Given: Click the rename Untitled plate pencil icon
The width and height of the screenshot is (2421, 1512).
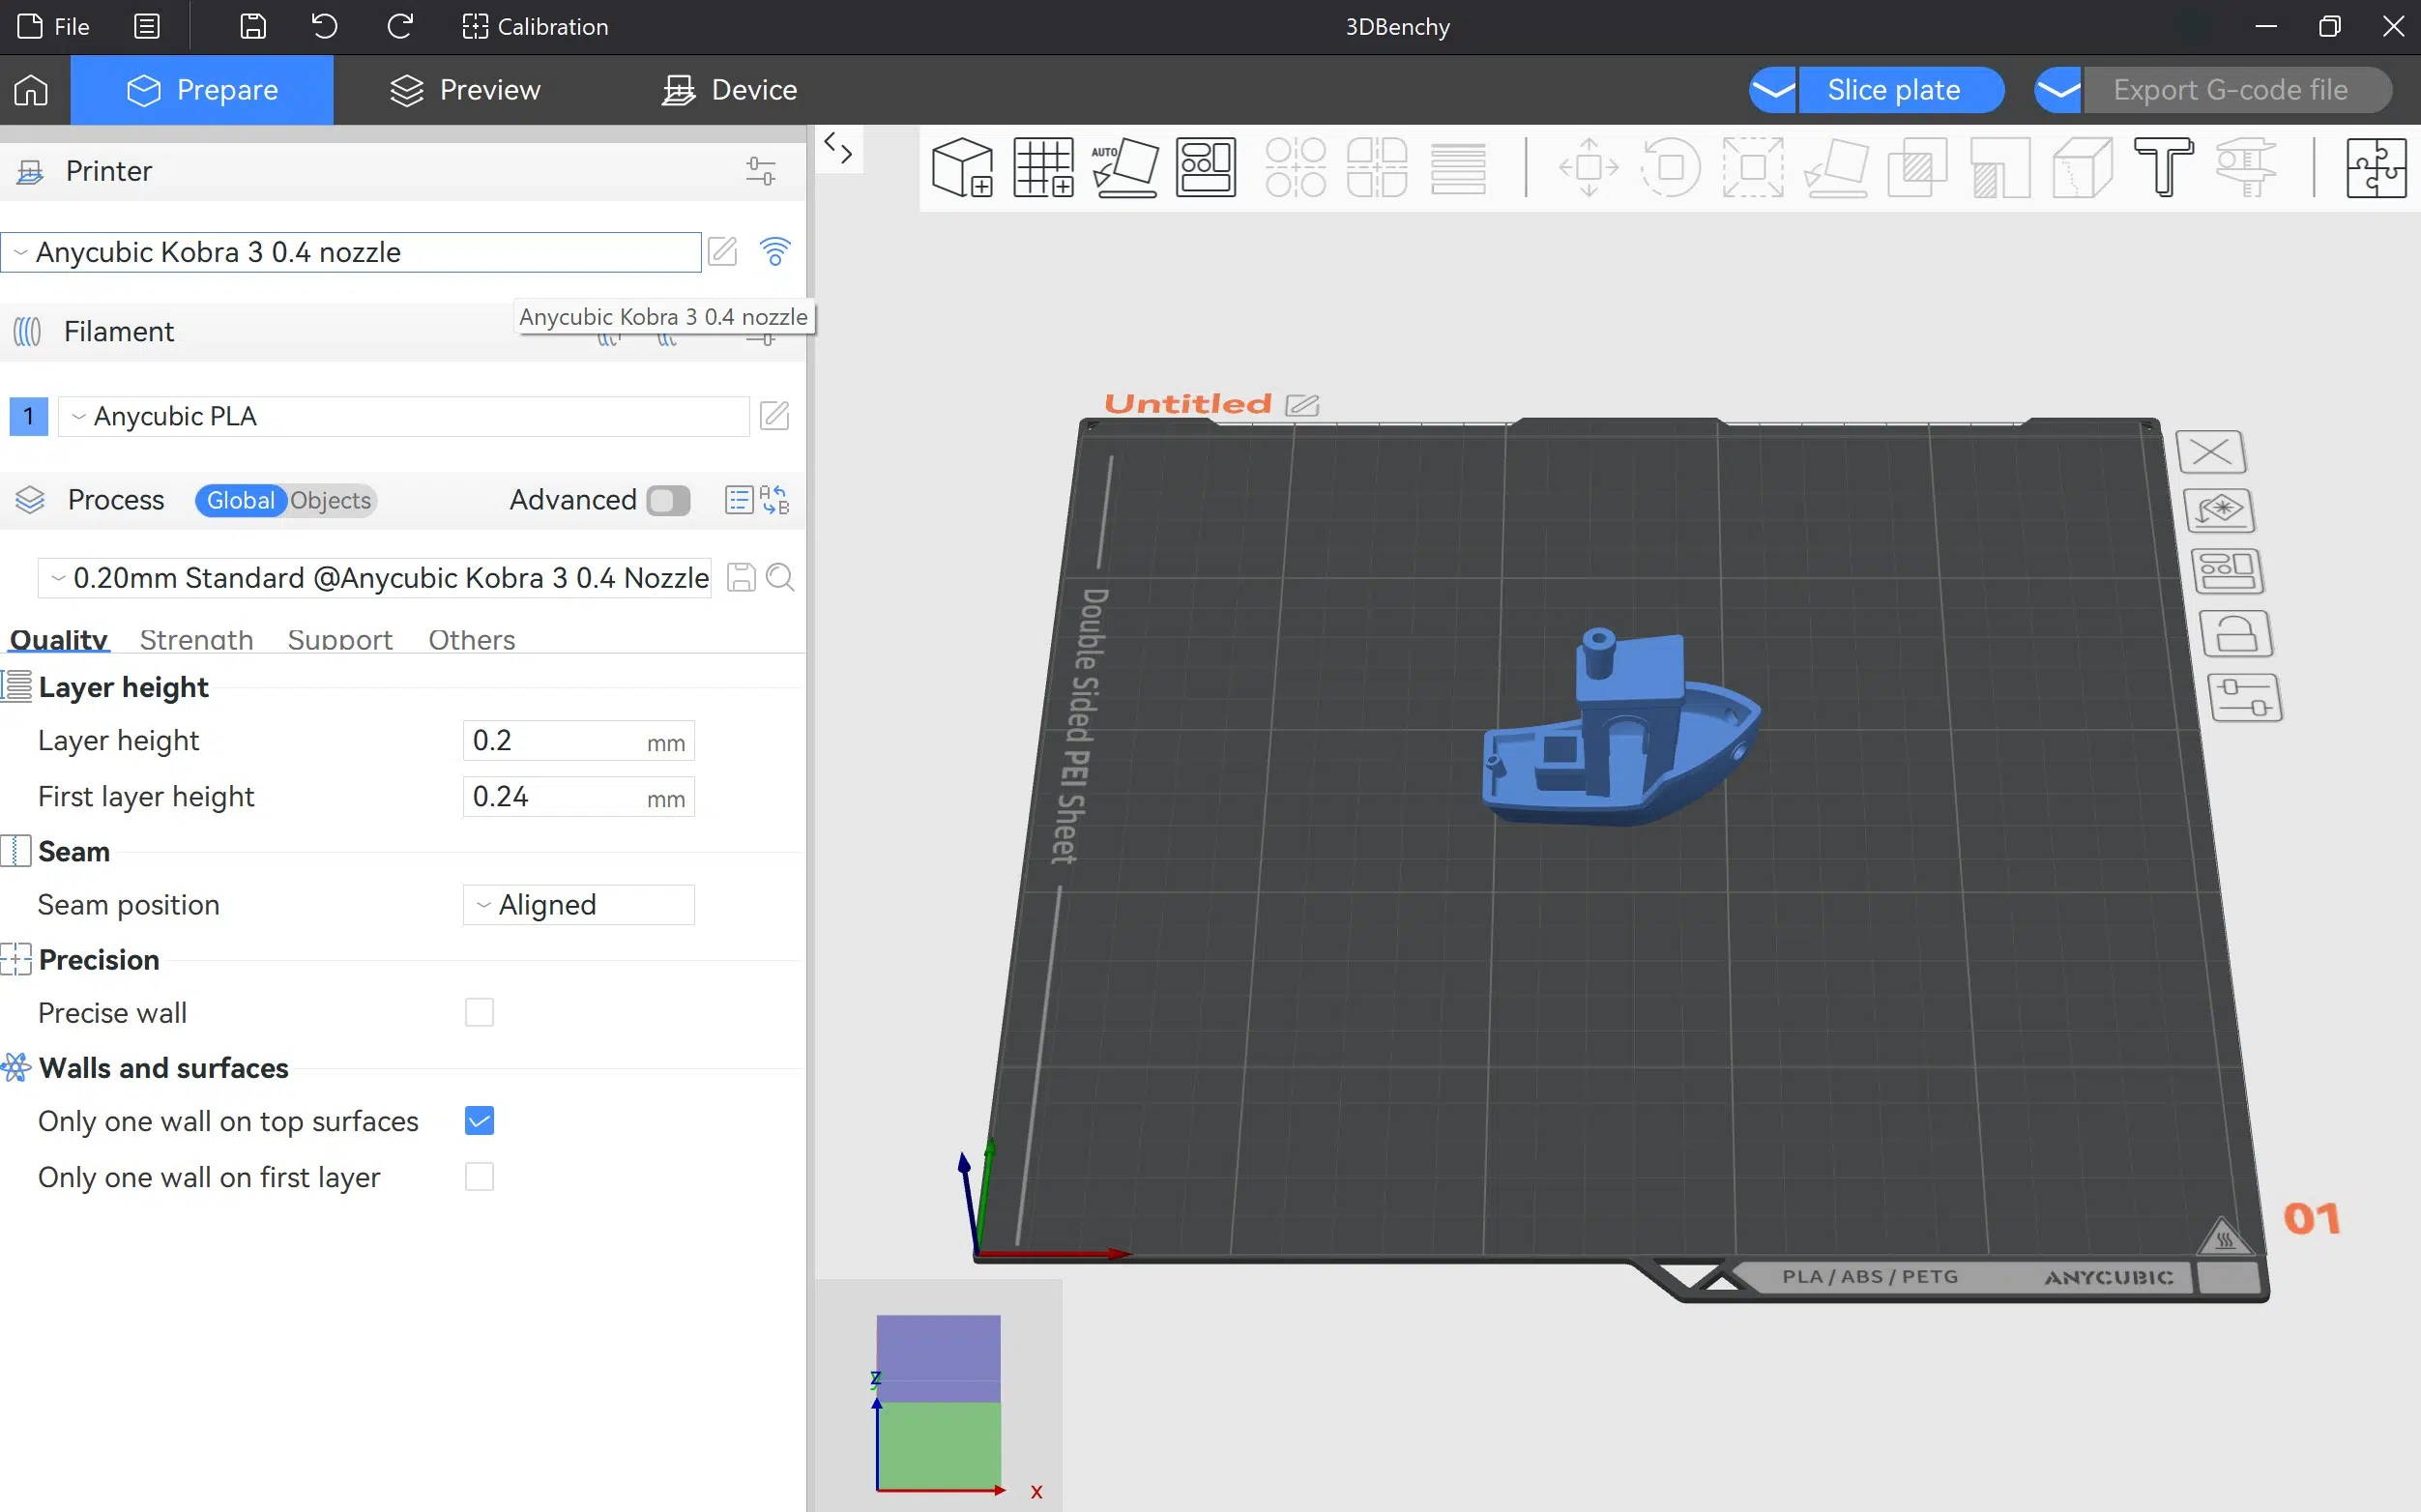Looking at the screenshot, I should click(x=1302, y=405).
